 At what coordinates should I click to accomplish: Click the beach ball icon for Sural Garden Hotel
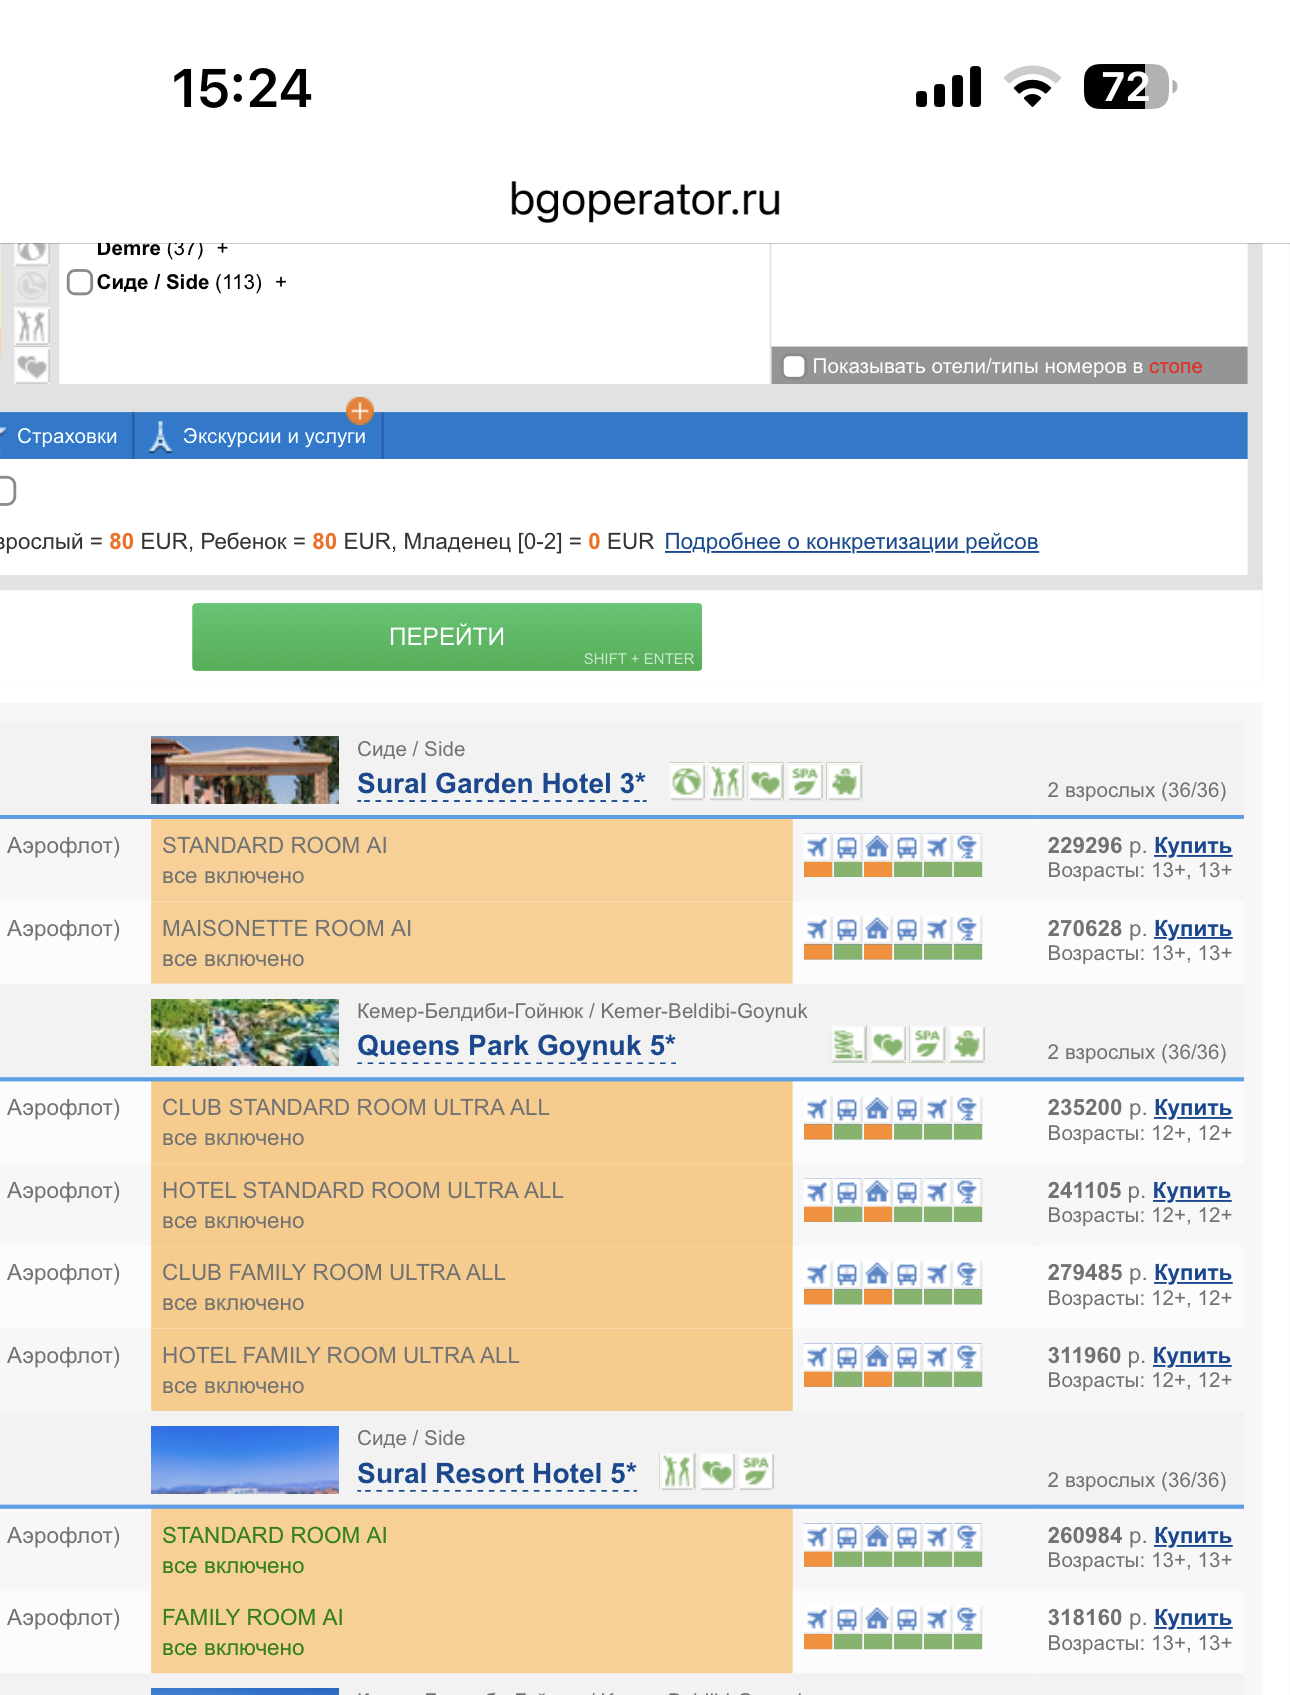pyautogui.click(x=686, y=781)
